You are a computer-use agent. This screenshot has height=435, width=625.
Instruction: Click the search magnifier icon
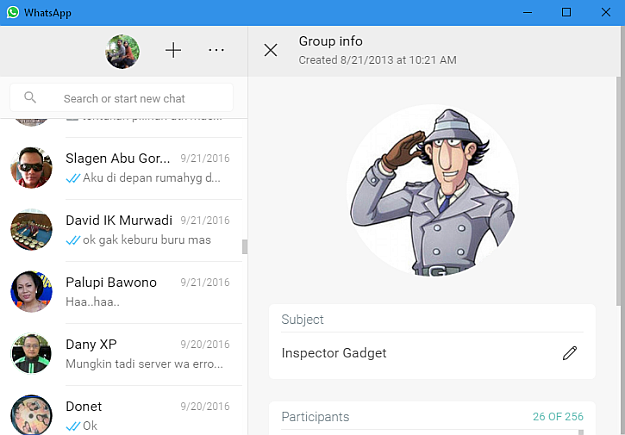click(31, 98)
